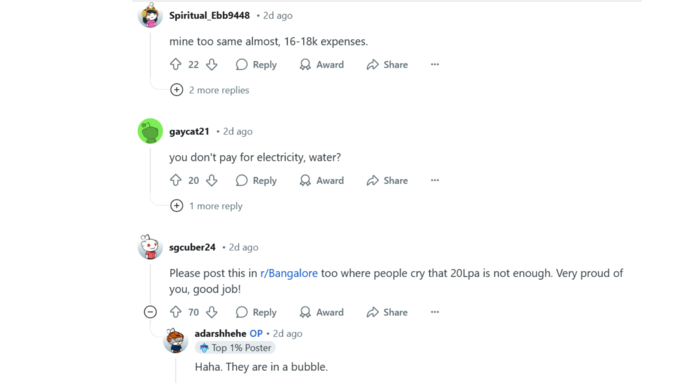
Task: Open three-dot menu on sgcuber24's comment
Action: [x=435, y=312]
